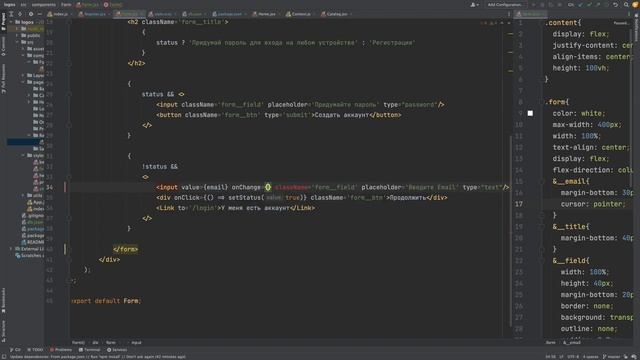Open the editor tabs overflow menu icon
The width and height of the screenshot is (640, 360).
coord(509,14)
